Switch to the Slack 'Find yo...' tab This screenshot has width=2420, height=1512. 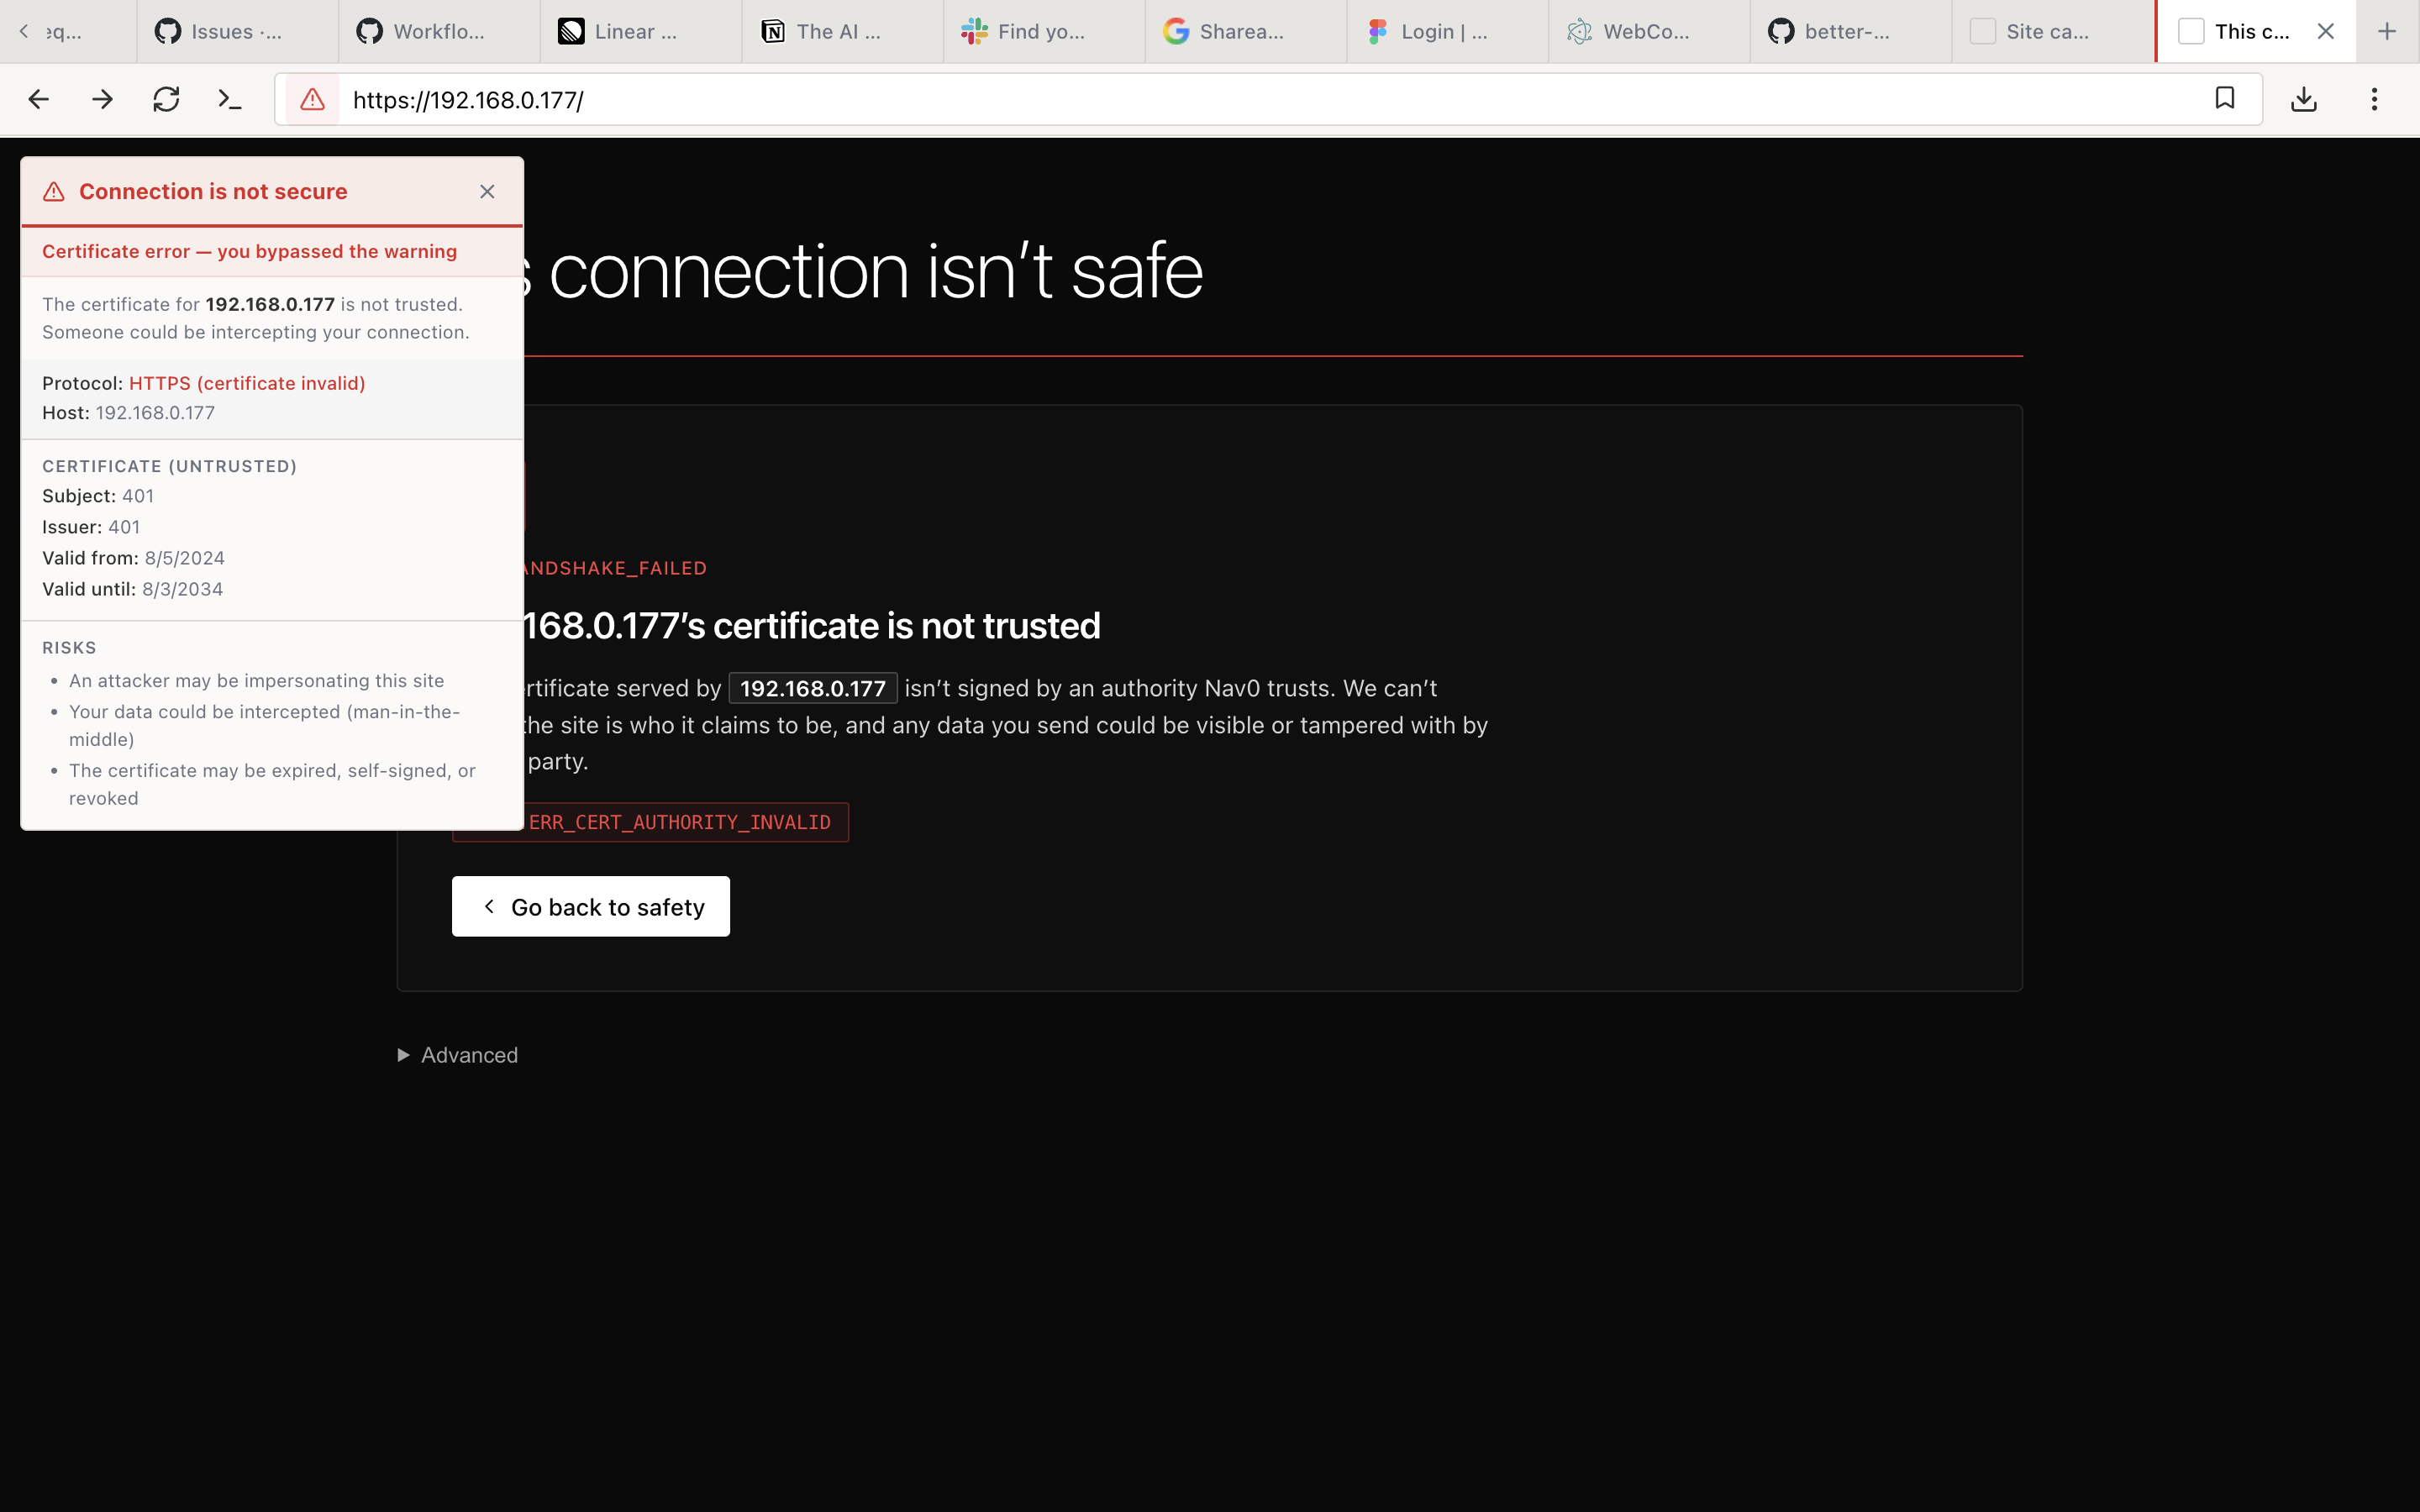tap(1044, 32)
